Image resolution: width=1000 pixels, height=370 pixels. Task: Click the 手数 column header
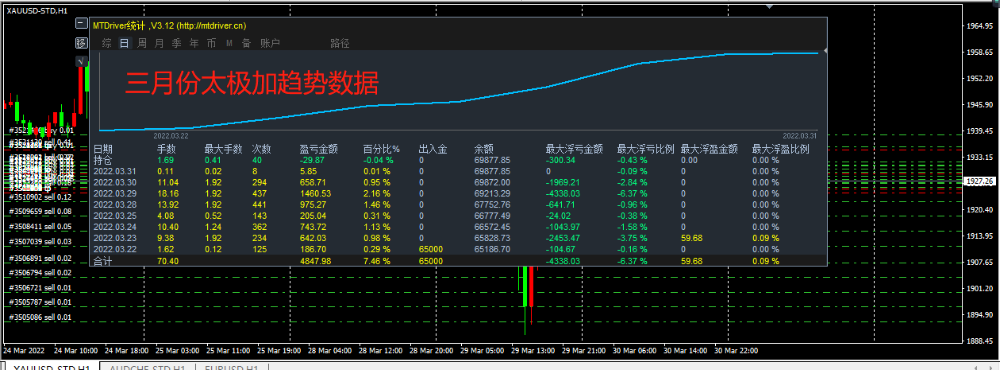coord(167,149)
